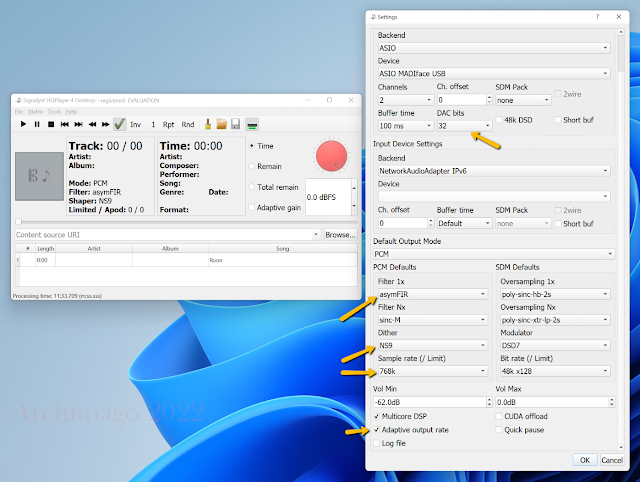Viewport: 640px width, 482px height.
Task: Click the fast-forward button
Action: coord(106,124)
